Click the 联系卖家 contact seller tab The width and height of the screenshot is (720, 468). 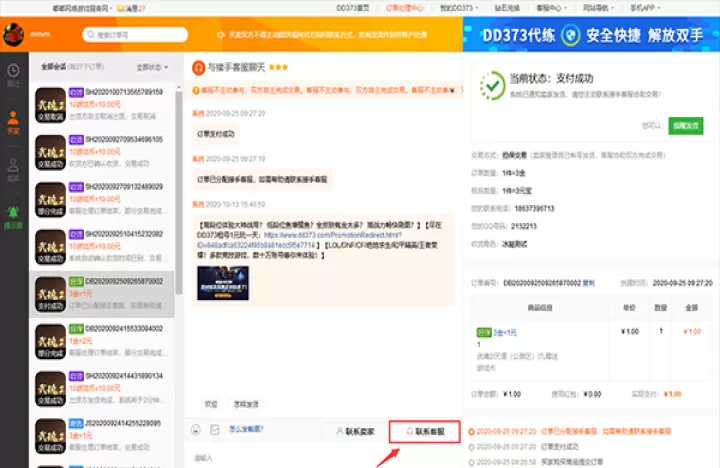click(x=355, y=431)
